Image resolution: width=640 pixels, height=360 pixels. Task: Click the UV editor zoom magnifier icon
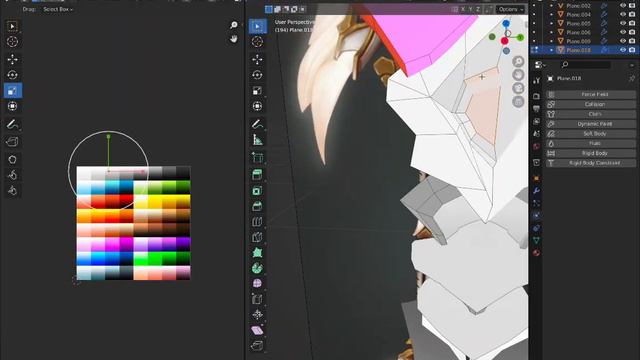[234, 25]
